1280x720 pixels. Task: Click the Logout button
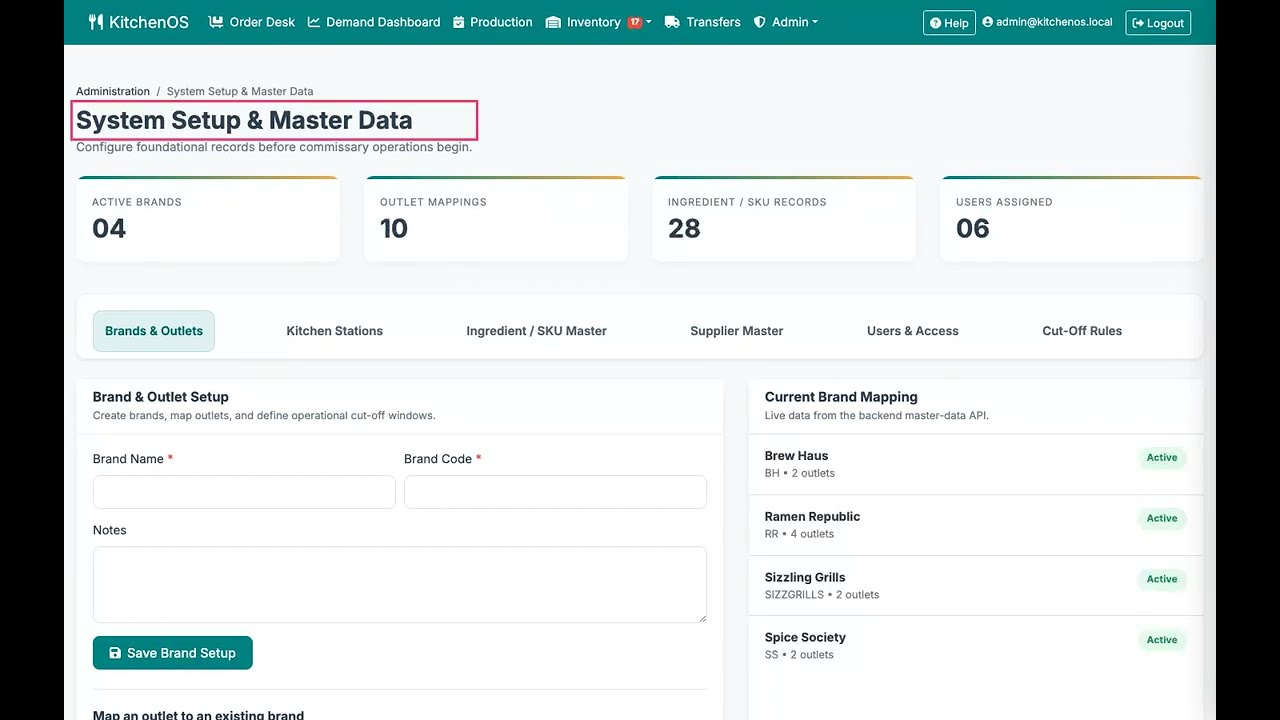coord(1158,23)
